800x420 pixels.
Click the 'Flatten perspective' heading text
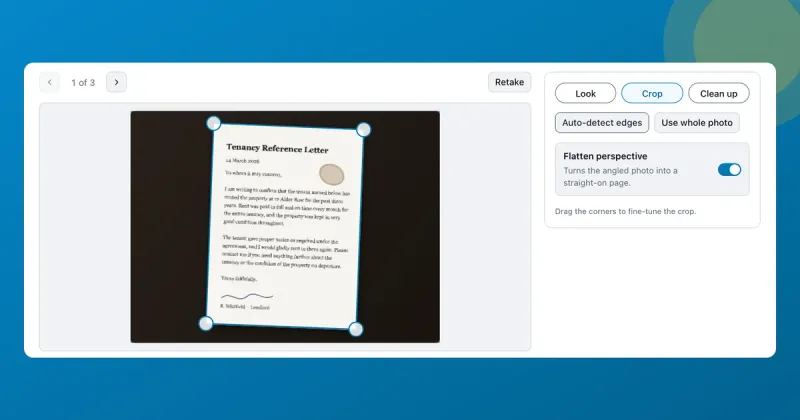coord(605,156)
